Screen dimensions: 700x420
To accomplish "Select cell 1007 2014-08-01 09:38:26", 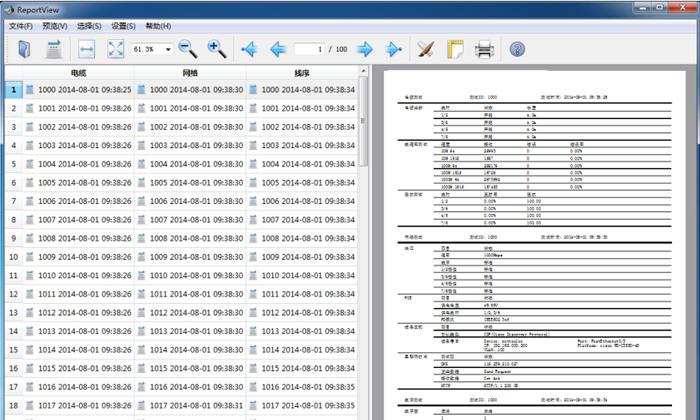I will [x=78, y=220].
